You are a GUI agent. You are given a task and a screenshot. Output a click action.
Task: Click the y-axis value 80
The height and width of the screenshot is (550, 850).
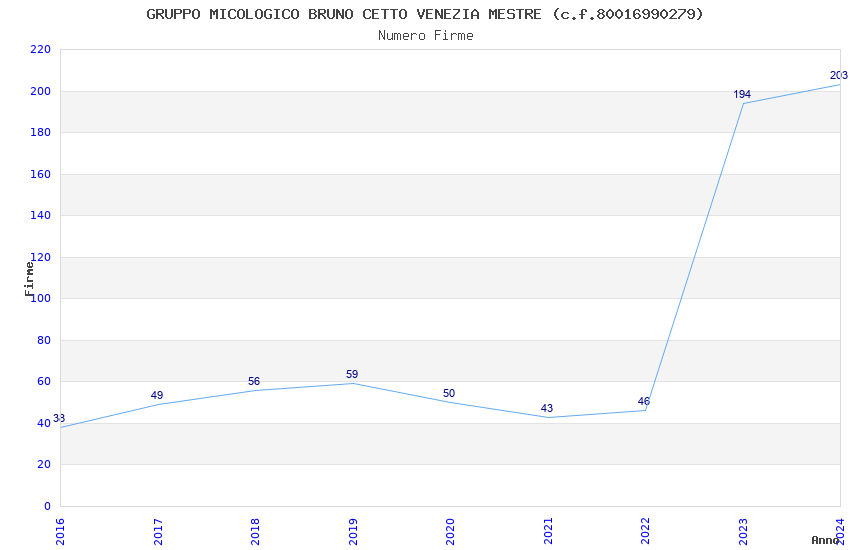point(44,340)
